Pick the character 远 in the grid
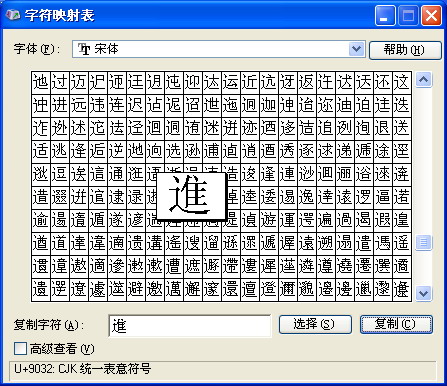Viewport: 447px width, 386px height. [x=79, y=105]
